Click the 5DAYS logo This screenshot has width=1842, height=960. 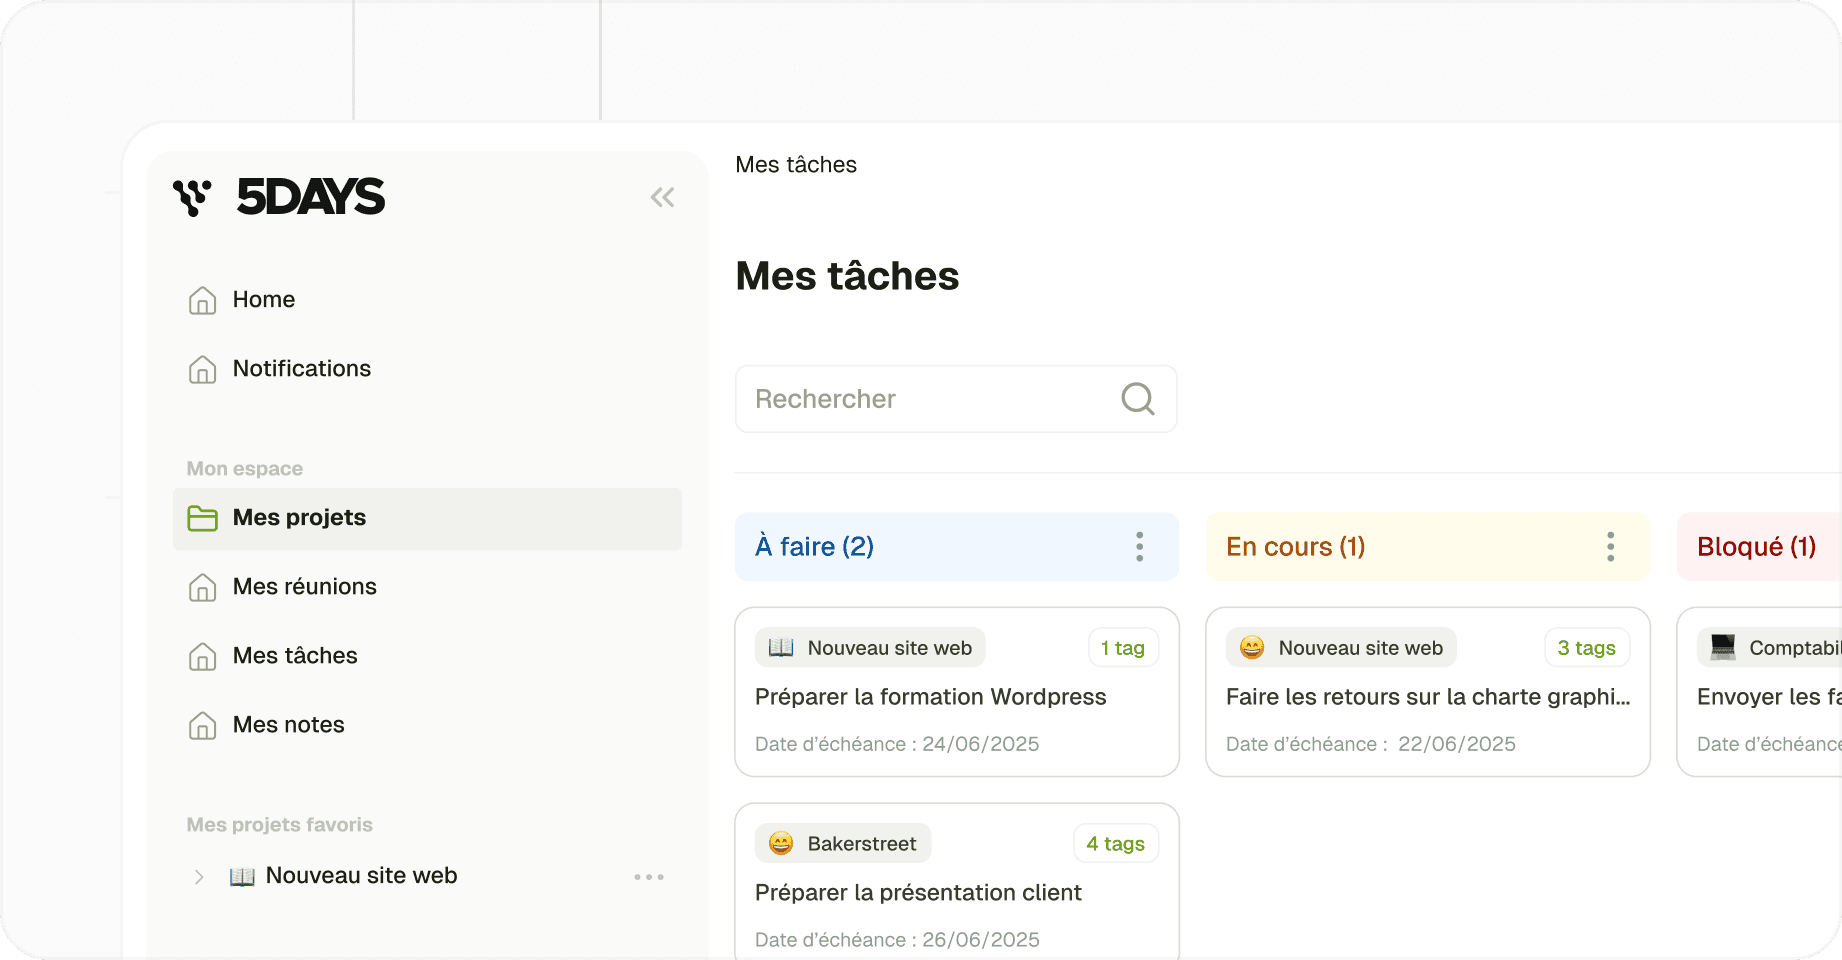coord(279,197)
